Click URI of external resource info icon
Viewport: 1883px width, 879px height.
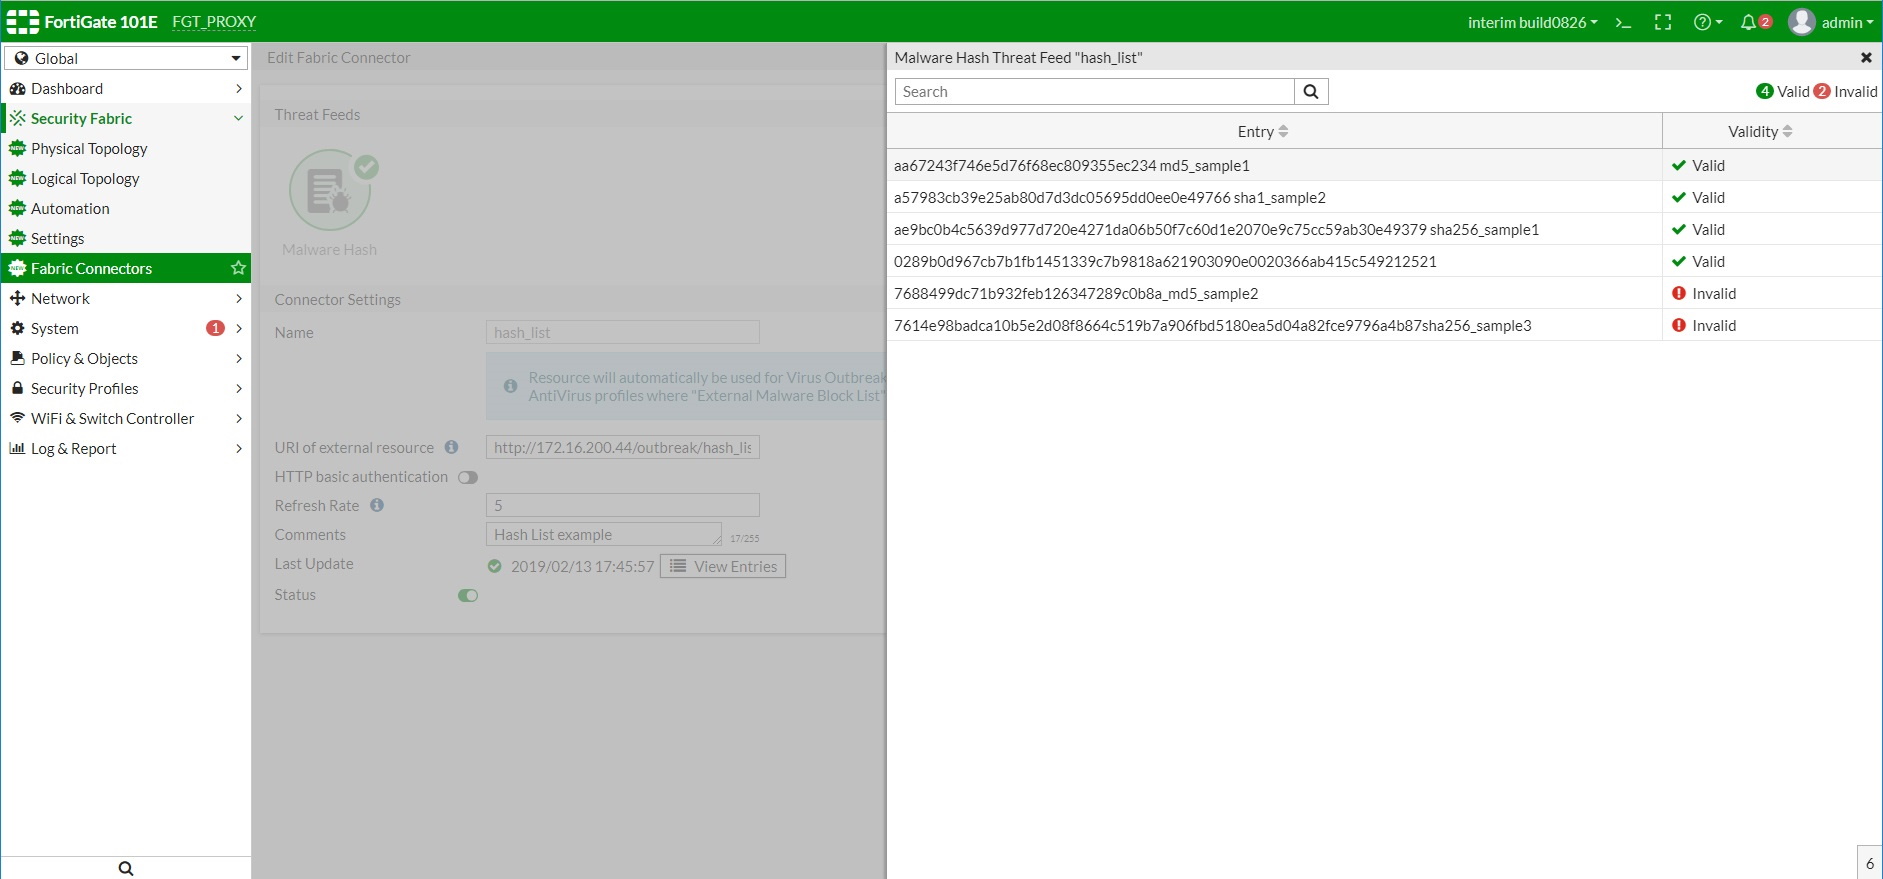451,447
